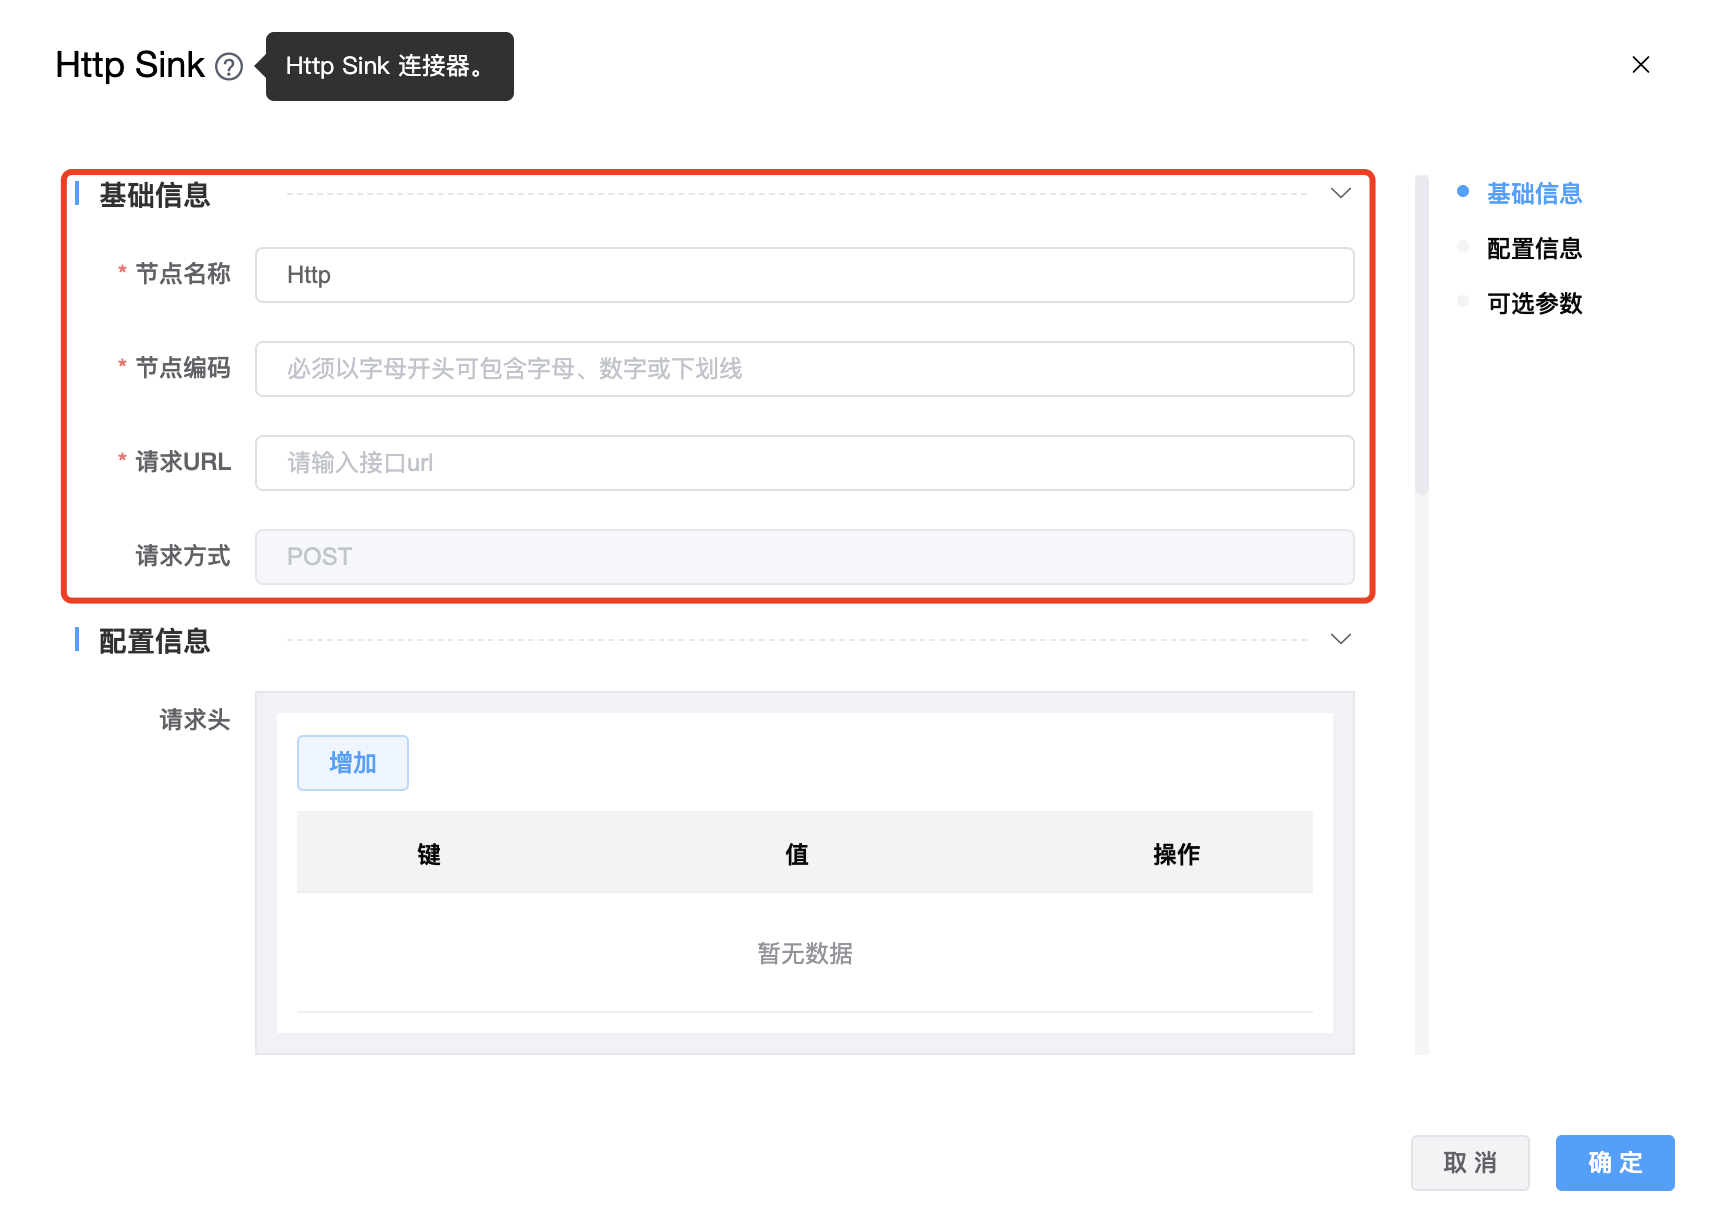Close the Http Sink dialog
The image size is (1712, 1230).
click(1640, 65)
